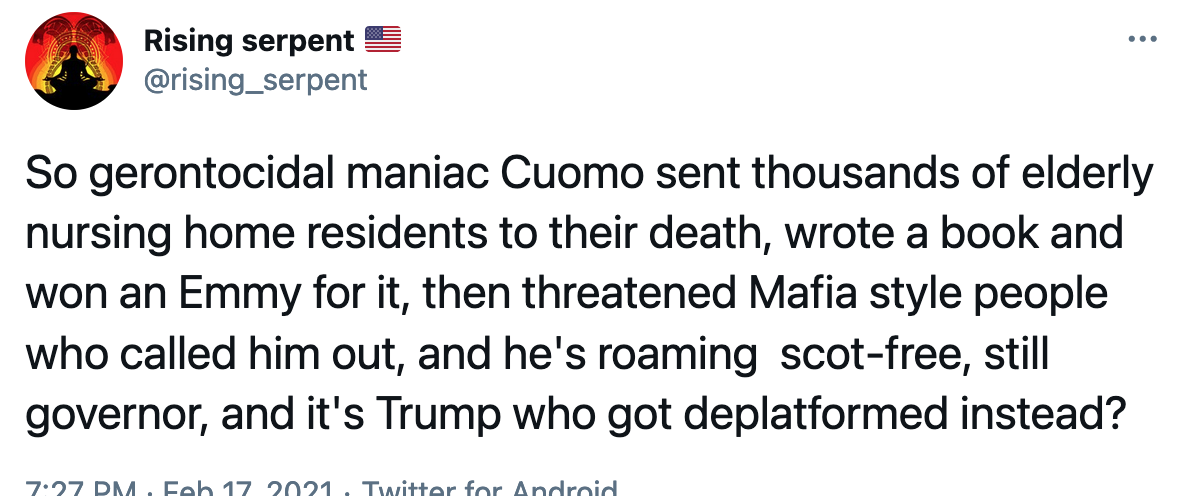The height and width of the screenshot is (496, 1188).
Task: Click the word Cuomo in the tweet
Action: pyautogui.click(x=572, y=175)
